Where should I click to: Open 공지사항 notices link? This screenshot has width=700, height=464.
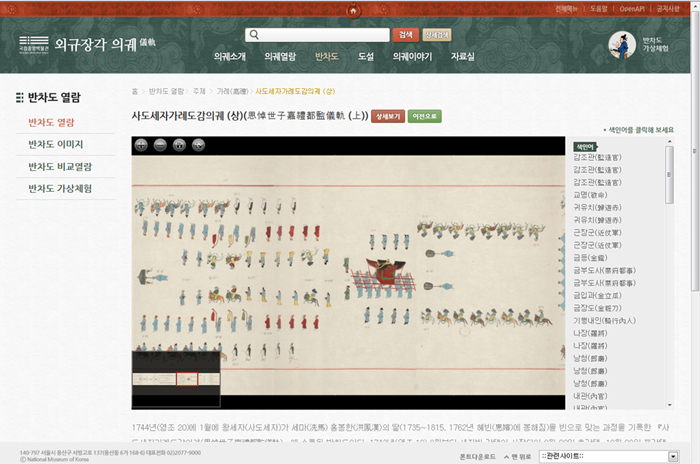(668, 9)
